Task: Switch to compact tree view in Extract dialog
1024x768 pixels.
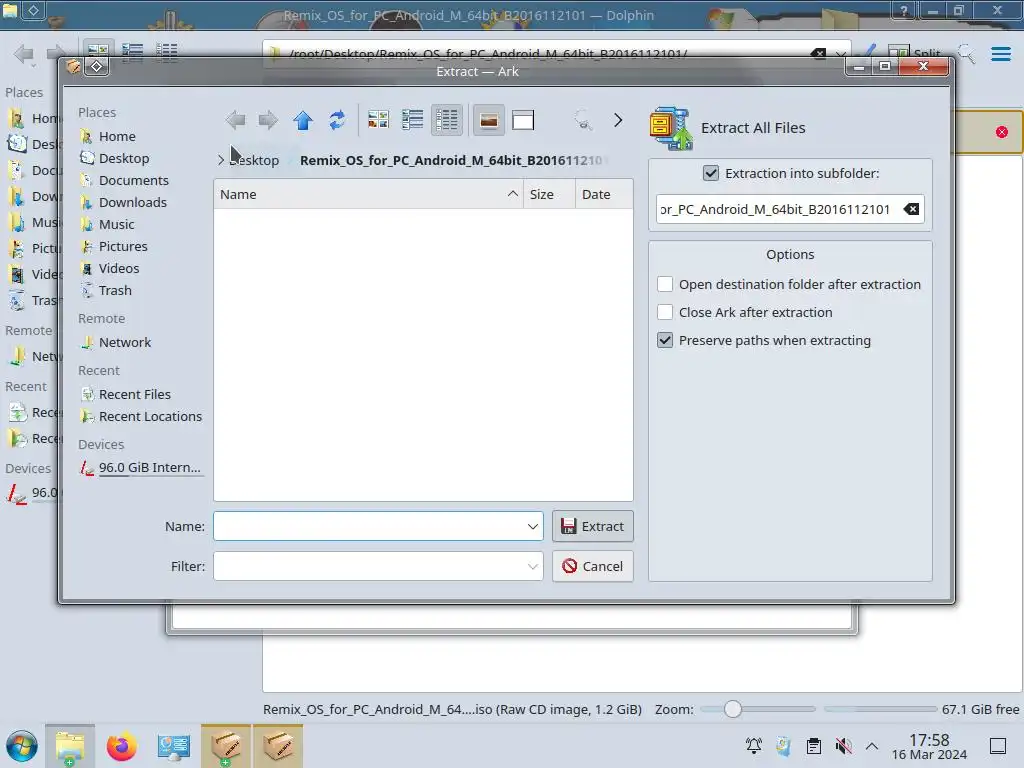Action: click(412, 120)
